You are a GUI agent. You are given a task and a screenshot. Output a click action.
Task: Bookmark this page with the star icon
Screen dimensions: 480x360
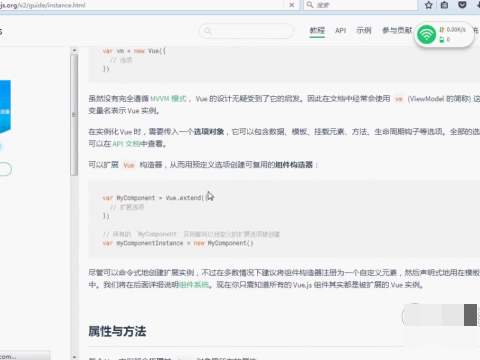click(x=429, y=5)
